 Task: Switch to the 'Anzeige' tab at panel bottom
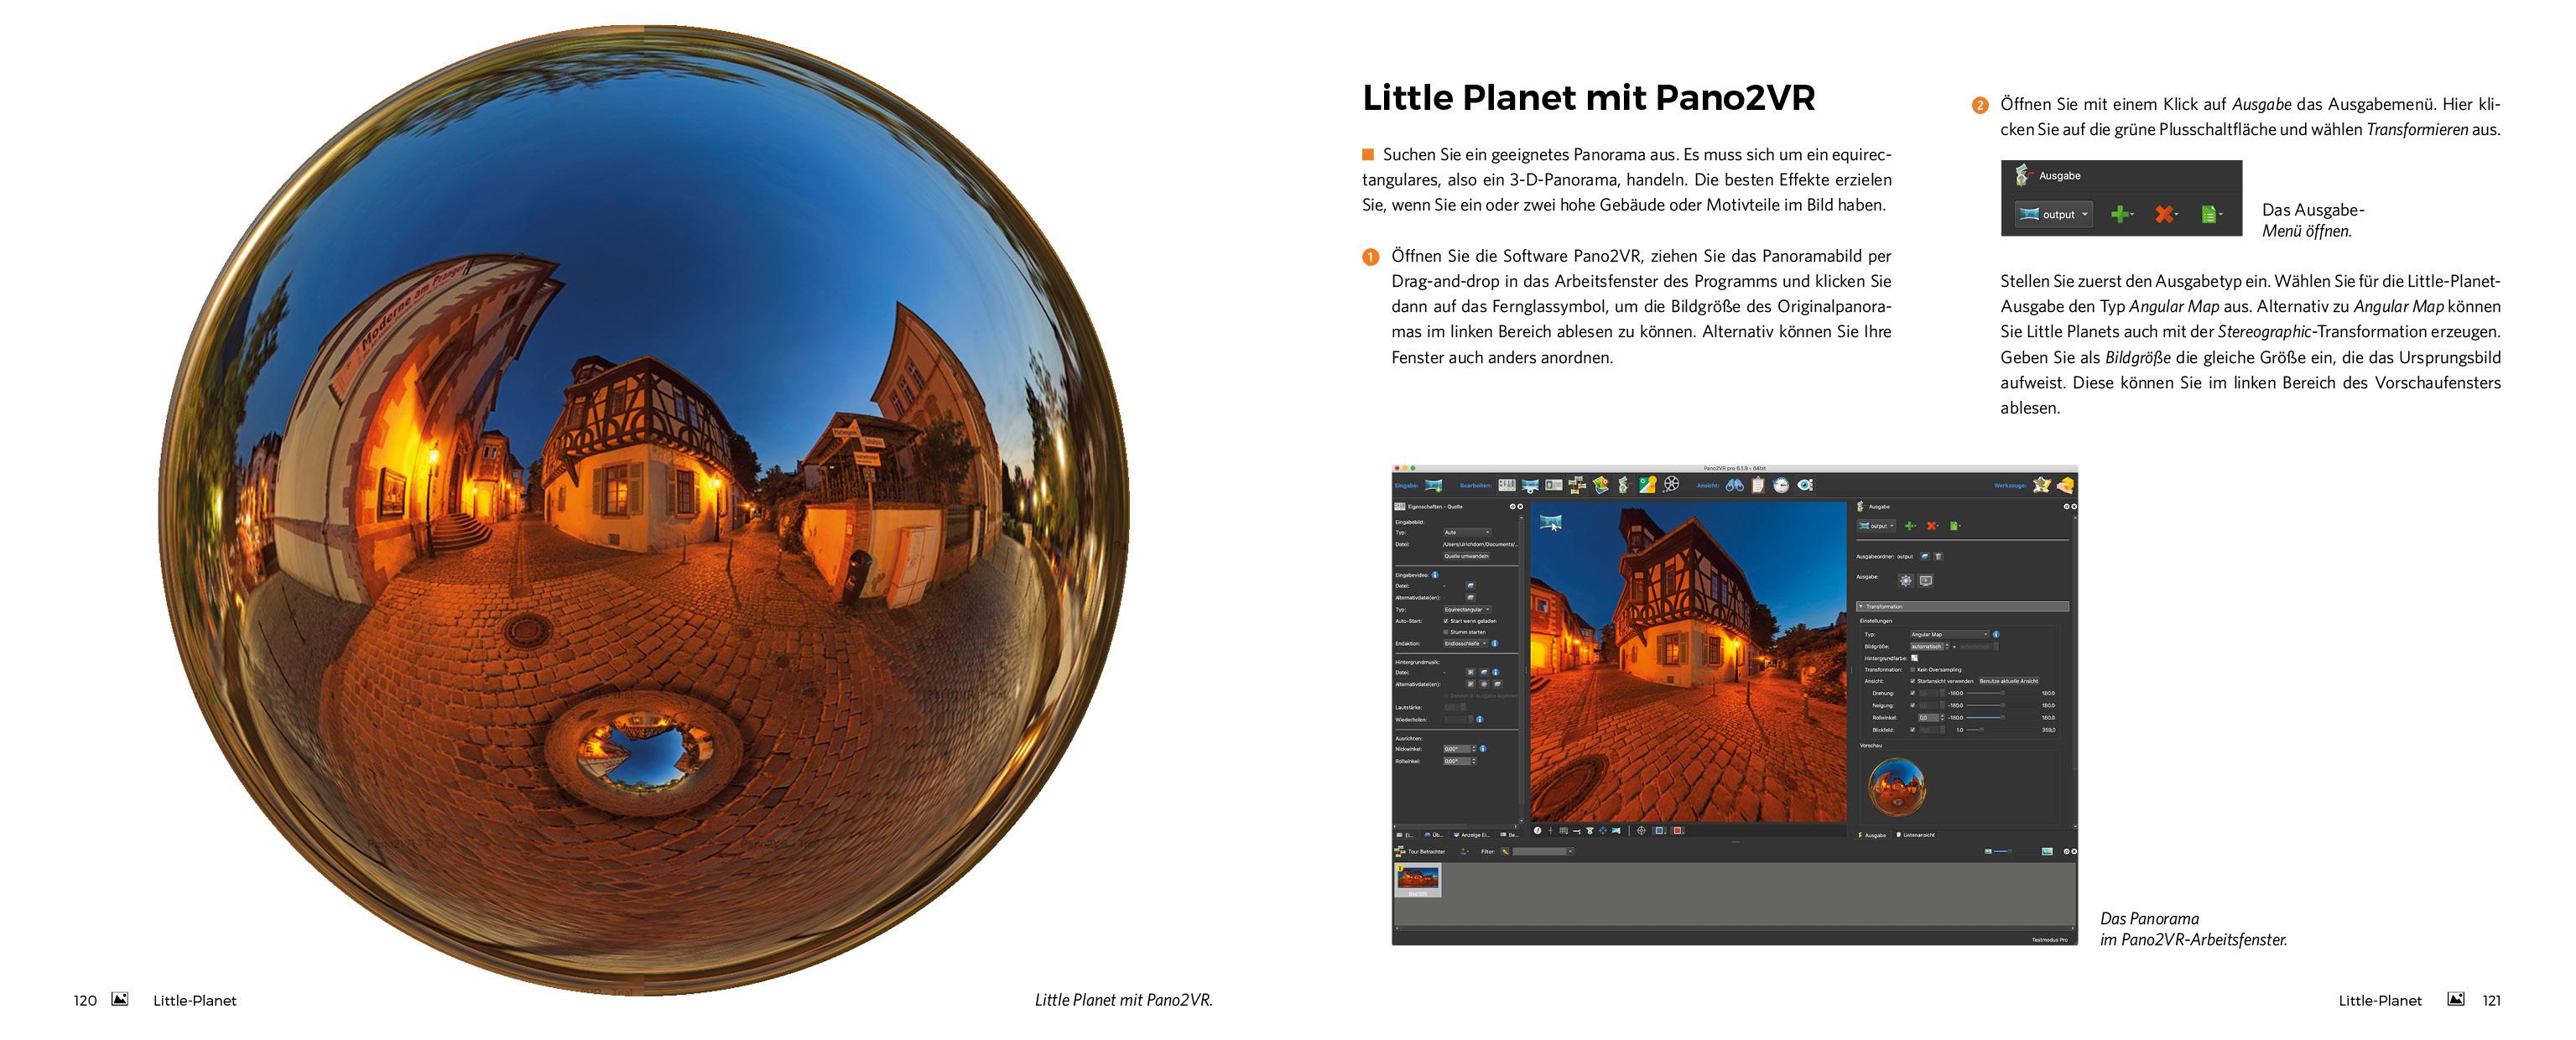coord(1473,835)
